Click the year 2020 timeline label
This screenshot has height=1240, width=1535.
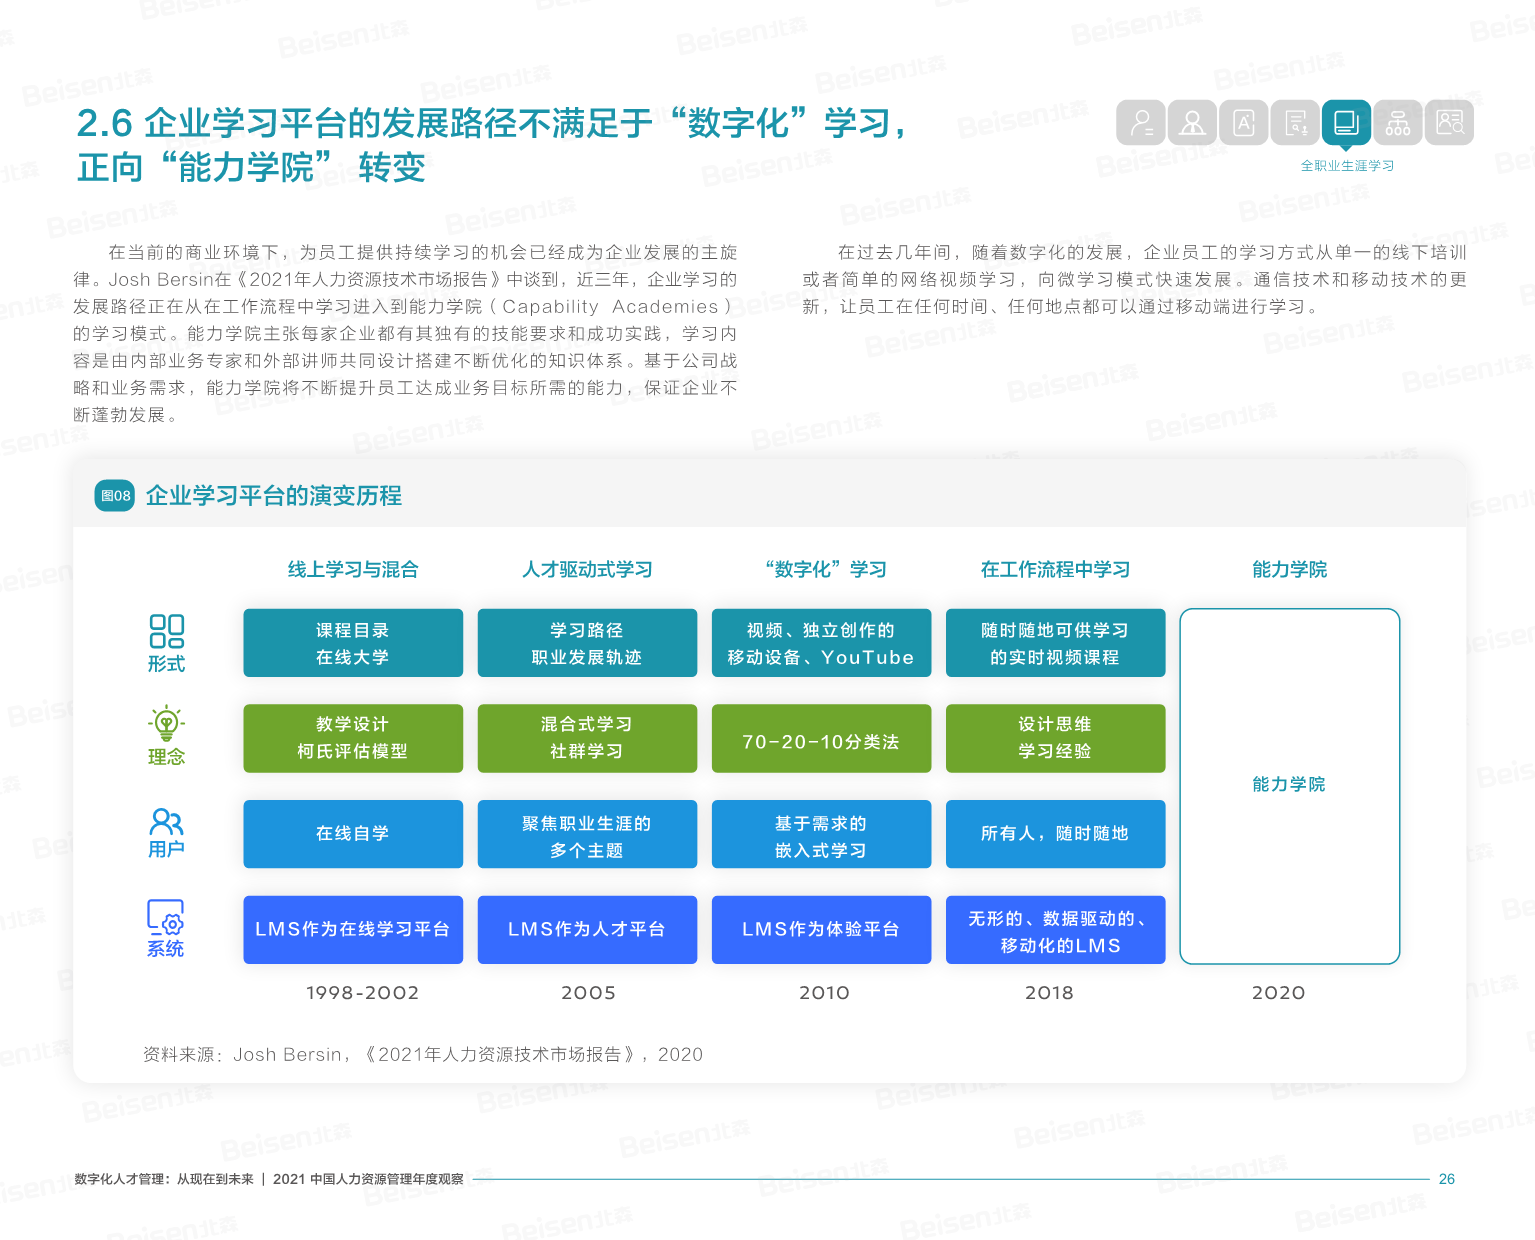[x=1278, y=993]
